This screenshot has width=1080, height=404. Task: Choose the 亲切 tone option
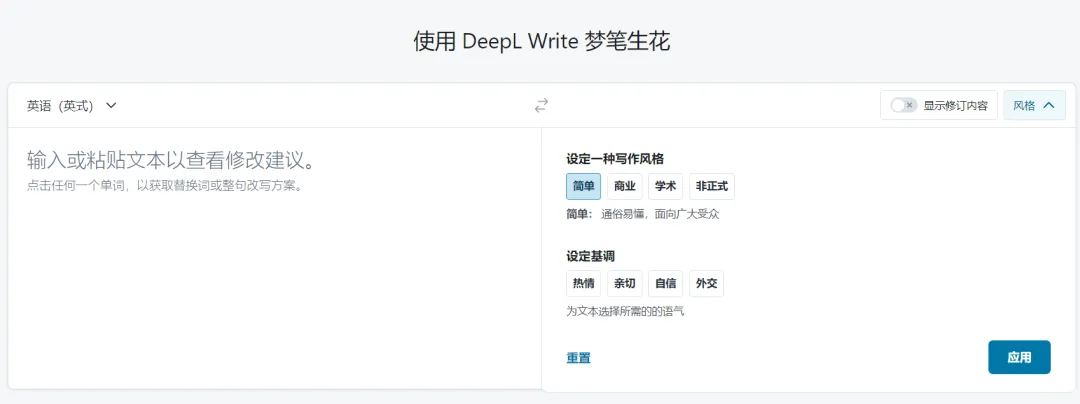coord(625,283)
